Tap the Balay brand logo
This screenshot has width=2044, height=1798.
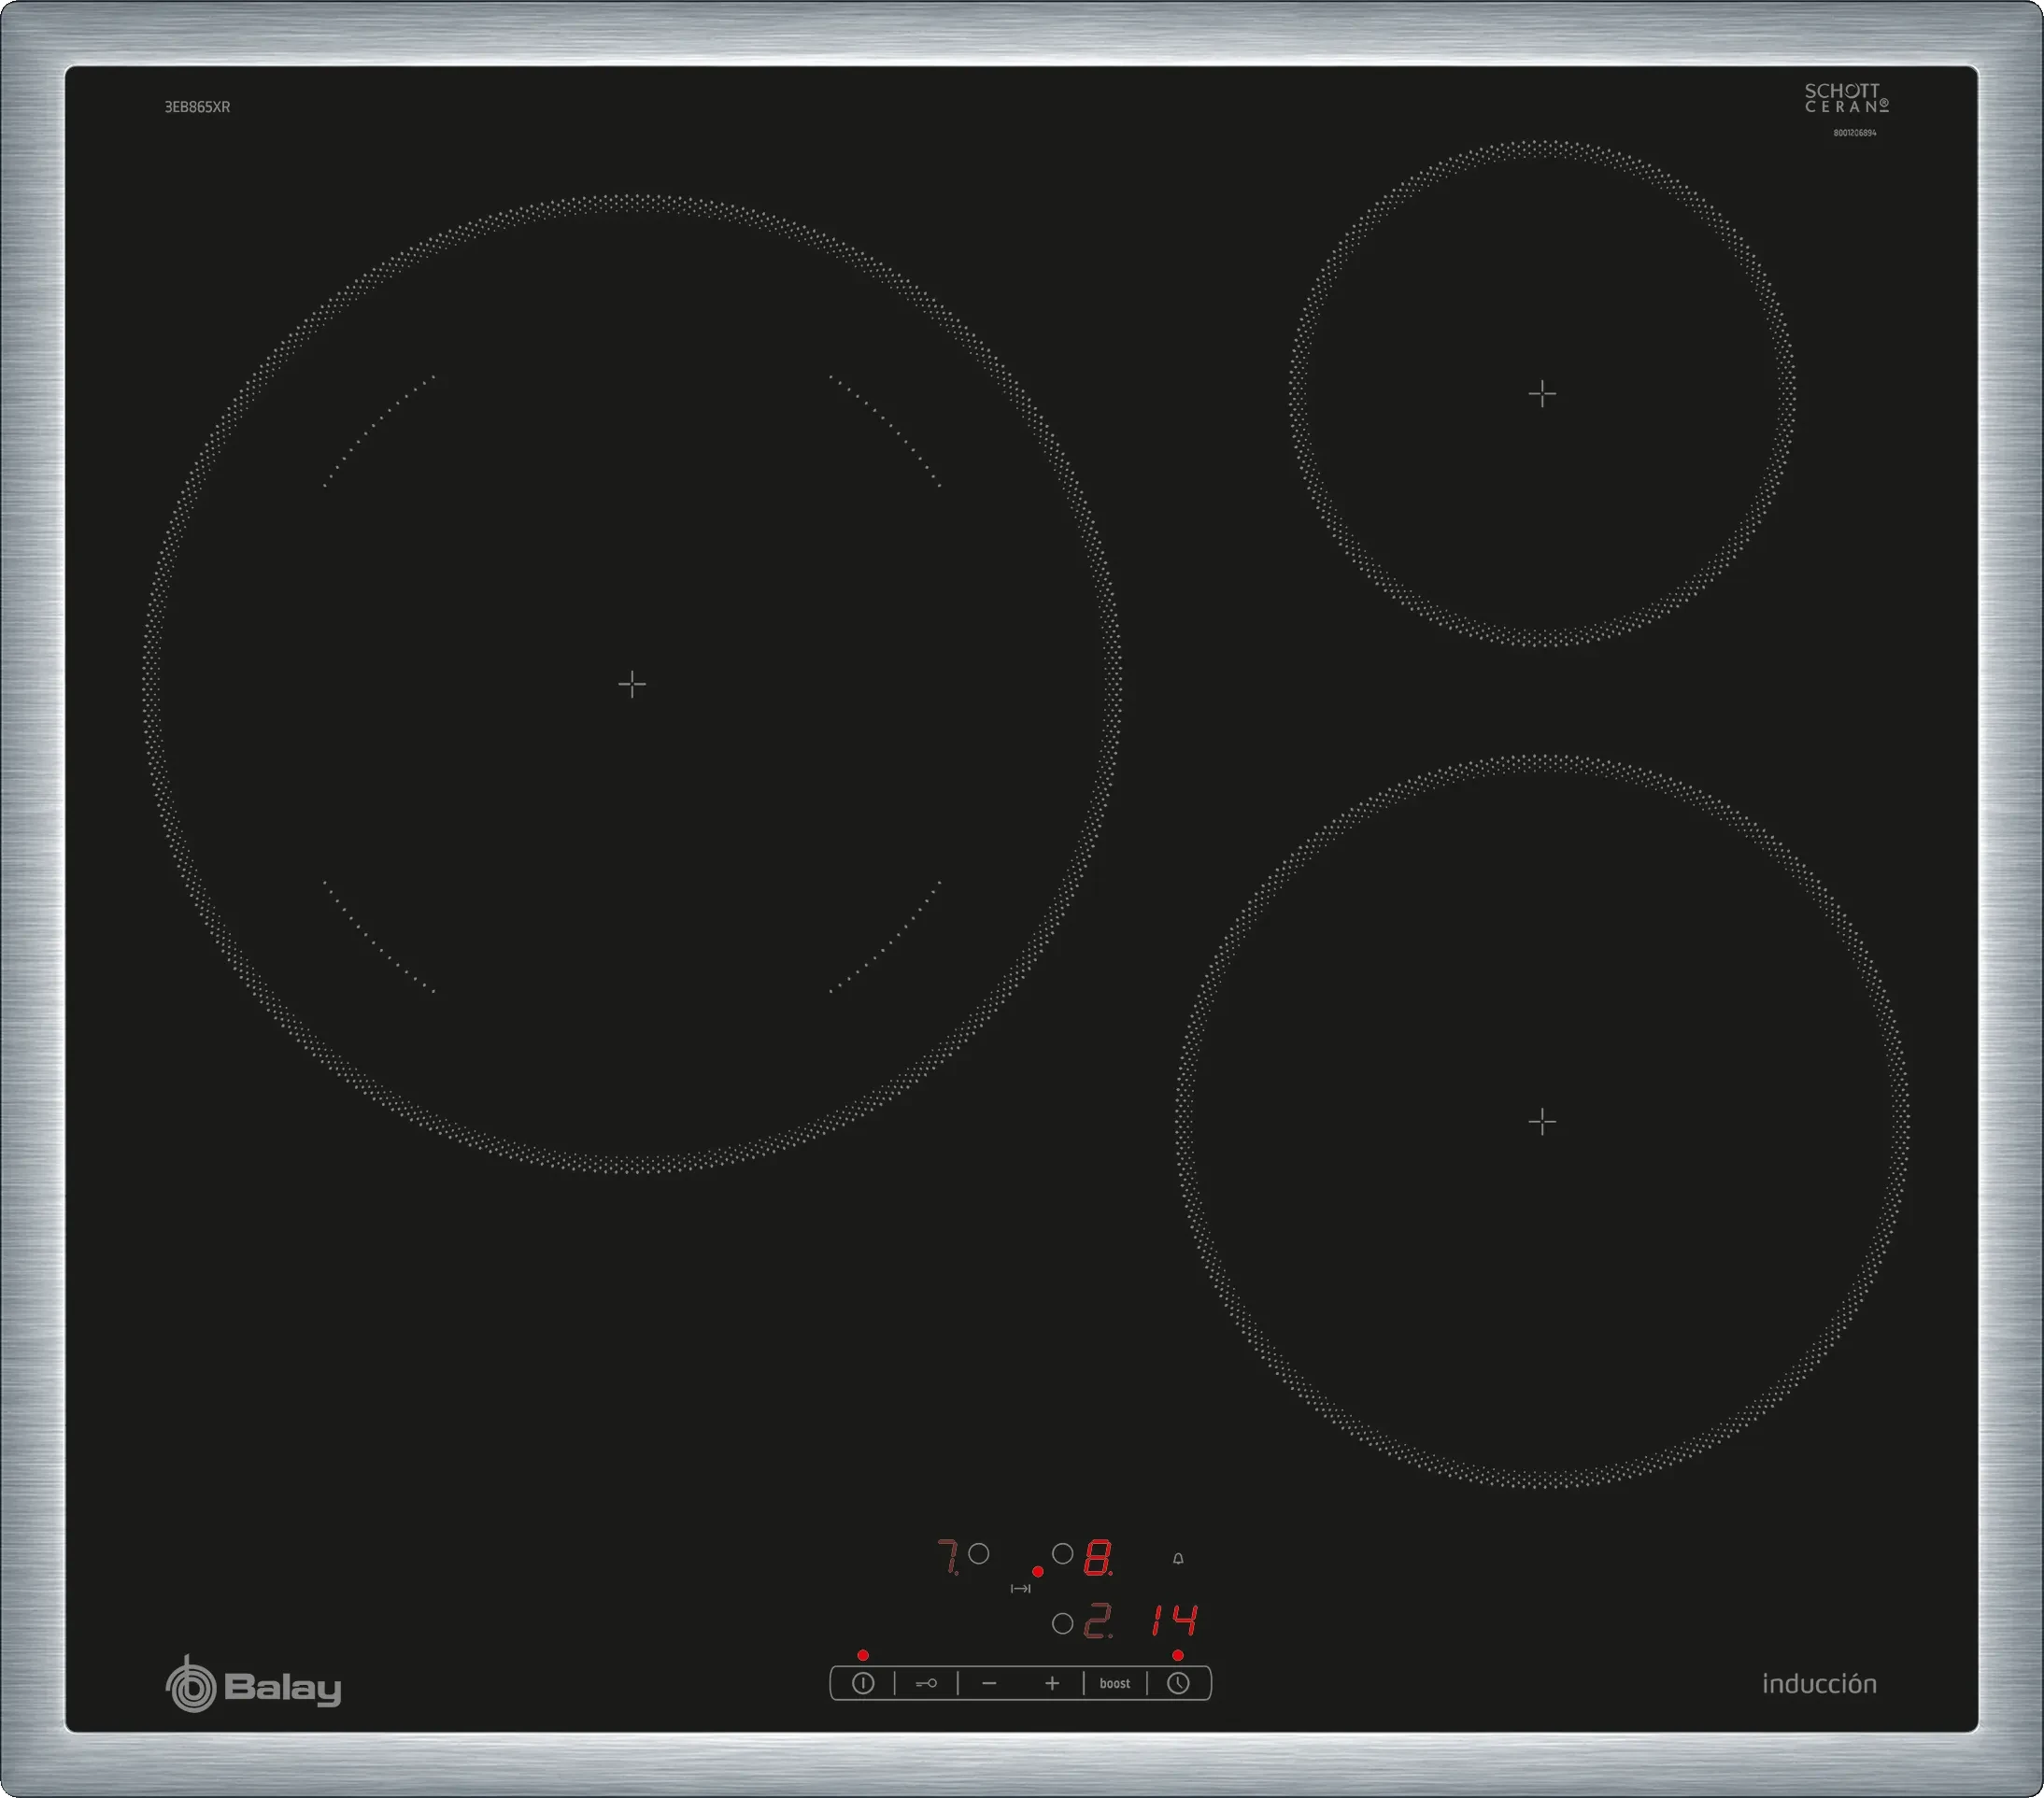tap(254, 1687)
